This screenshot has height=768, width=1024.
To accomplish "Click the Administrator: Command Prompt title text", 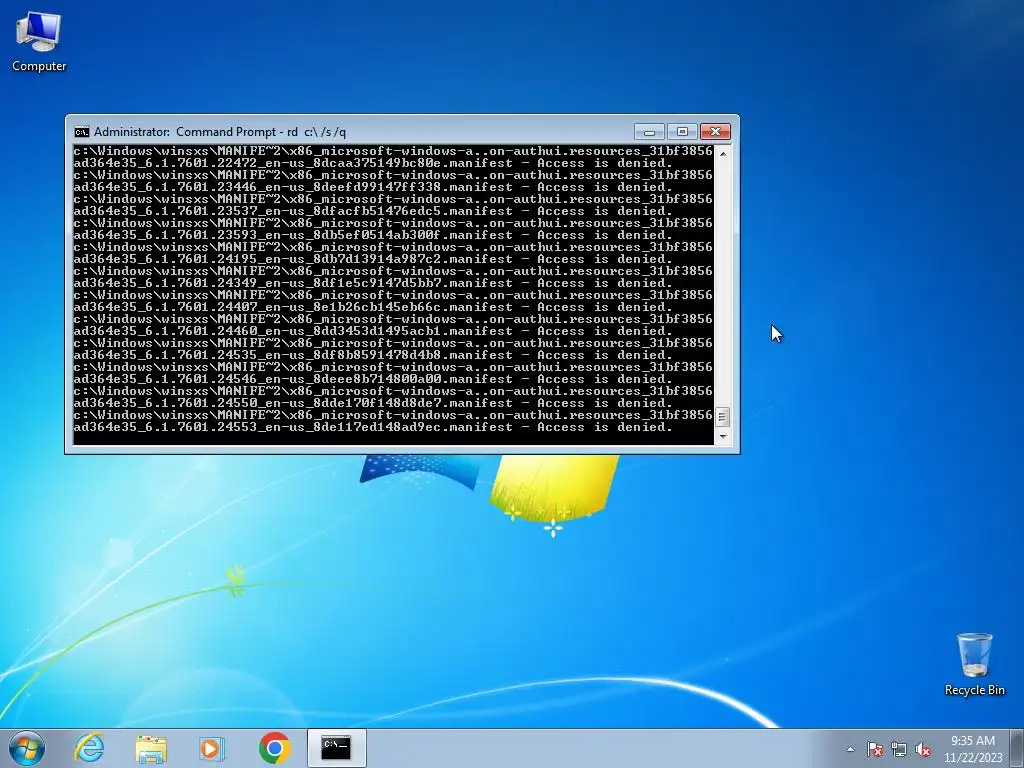I will click(220, 132).
